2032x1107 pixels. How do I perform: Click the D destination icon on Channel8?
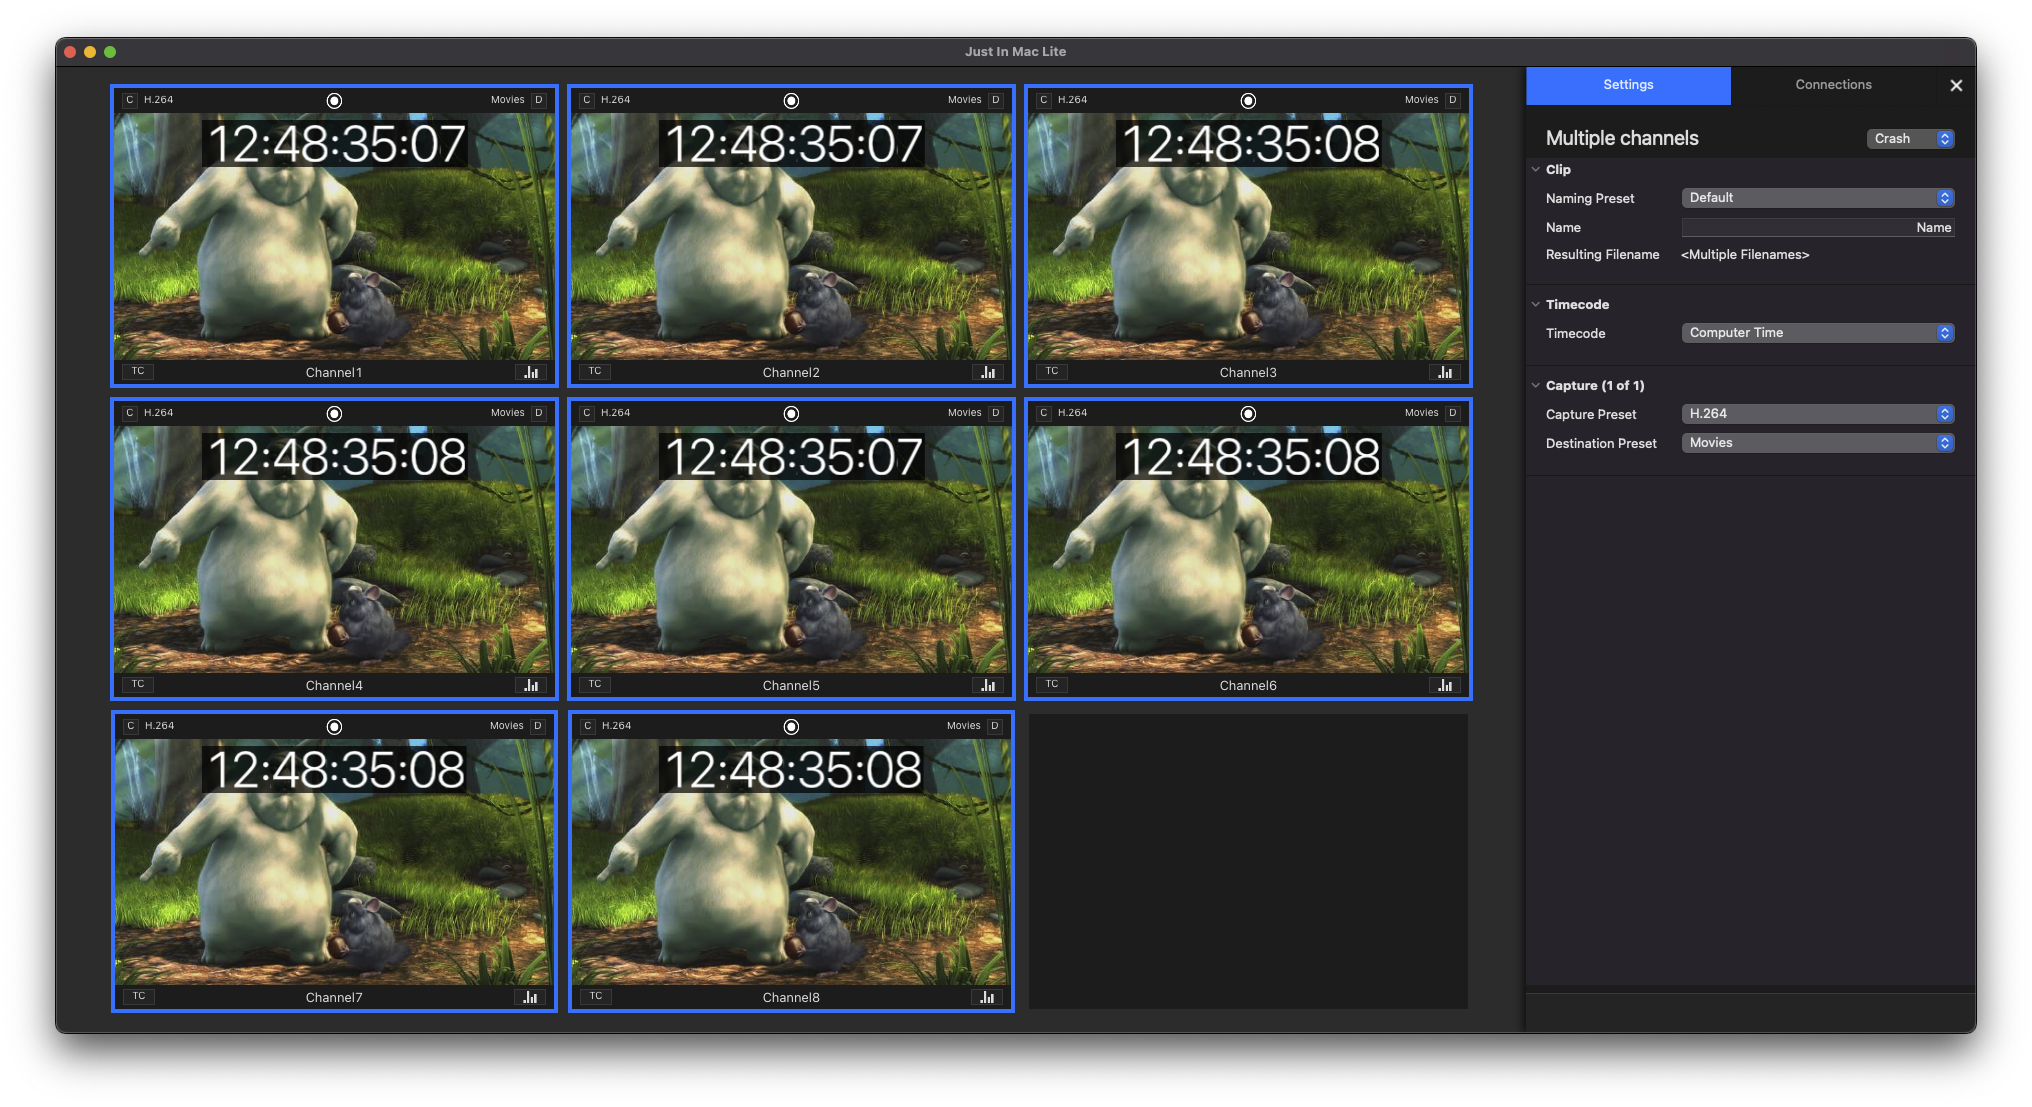click(x=995, y=726)
